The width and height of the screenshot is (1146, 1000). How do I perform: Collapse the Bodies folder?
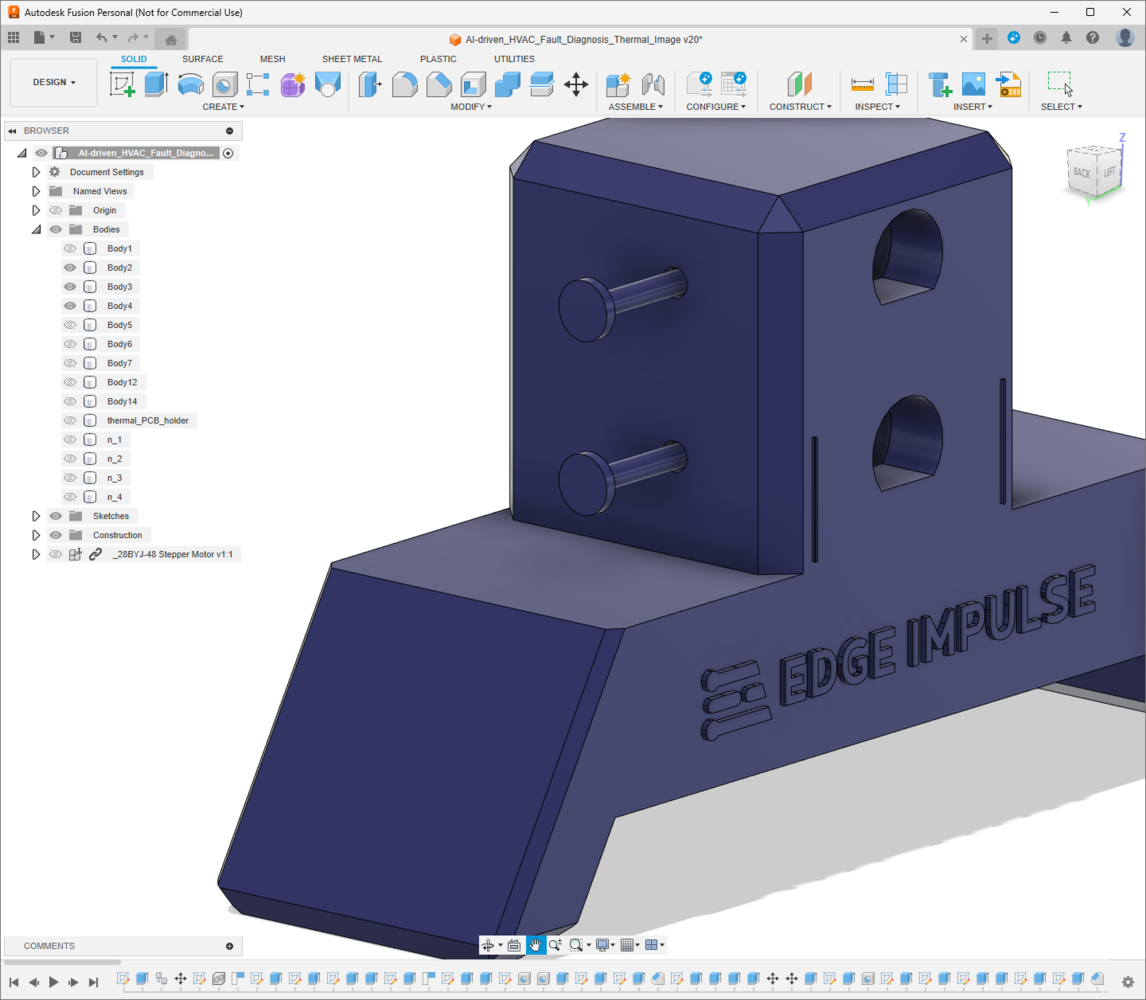pos(36,230)
